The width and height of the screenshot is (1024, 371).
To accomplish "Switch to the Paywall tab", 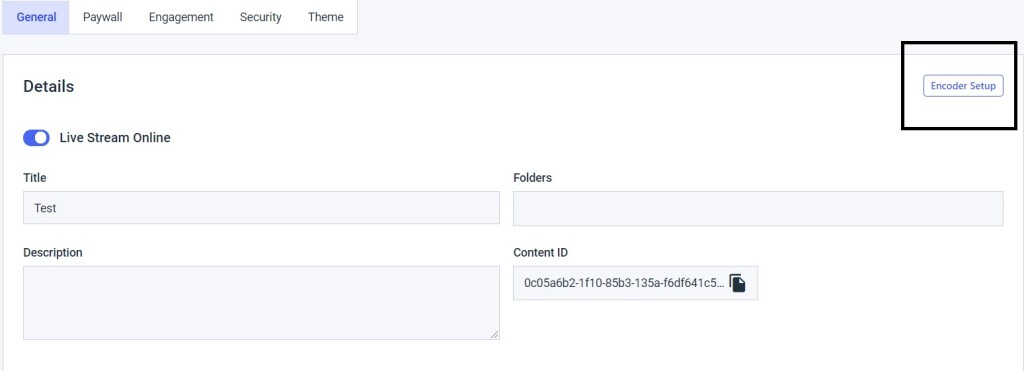I will (103, 17).
